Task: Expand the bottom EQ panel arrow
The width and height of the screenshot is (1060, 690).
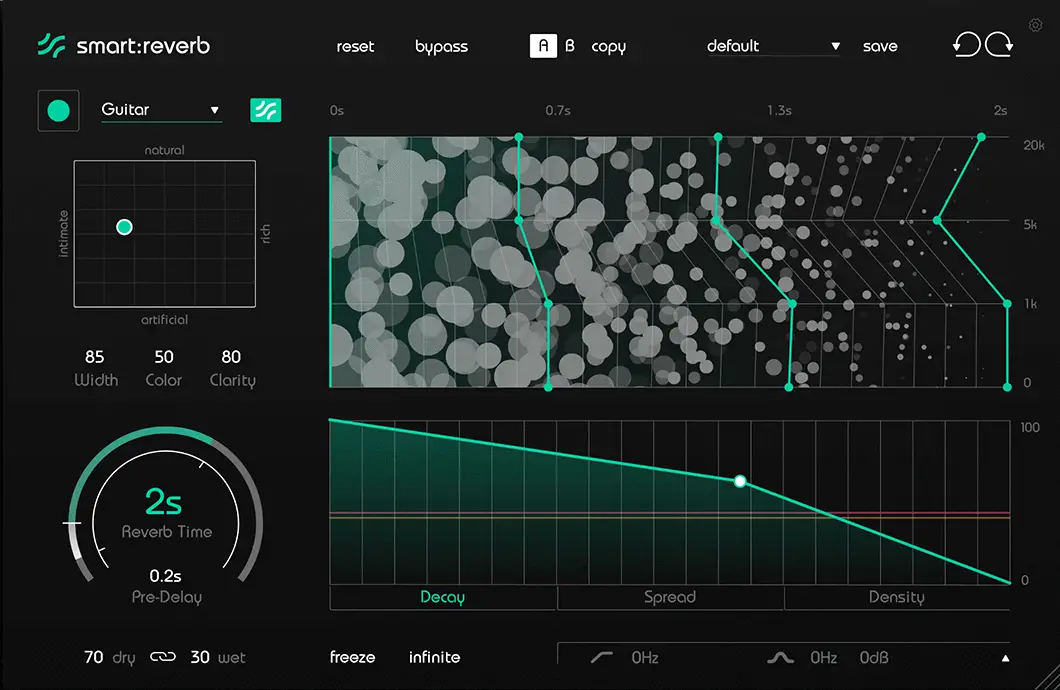Action: (1005, 658)
